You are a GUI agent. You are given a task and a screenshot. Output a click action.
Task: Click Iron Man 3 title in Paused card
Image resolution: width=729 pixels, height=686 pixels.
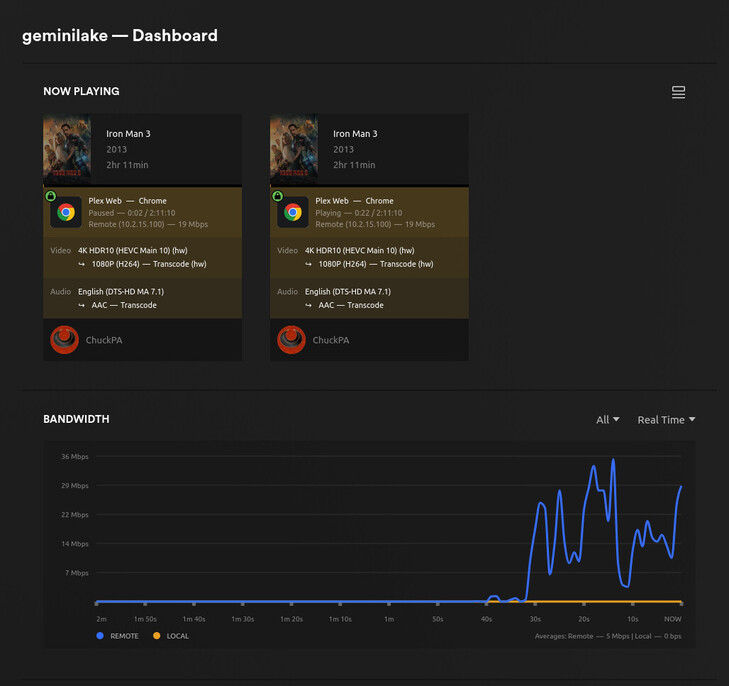(x=128, y=134)
